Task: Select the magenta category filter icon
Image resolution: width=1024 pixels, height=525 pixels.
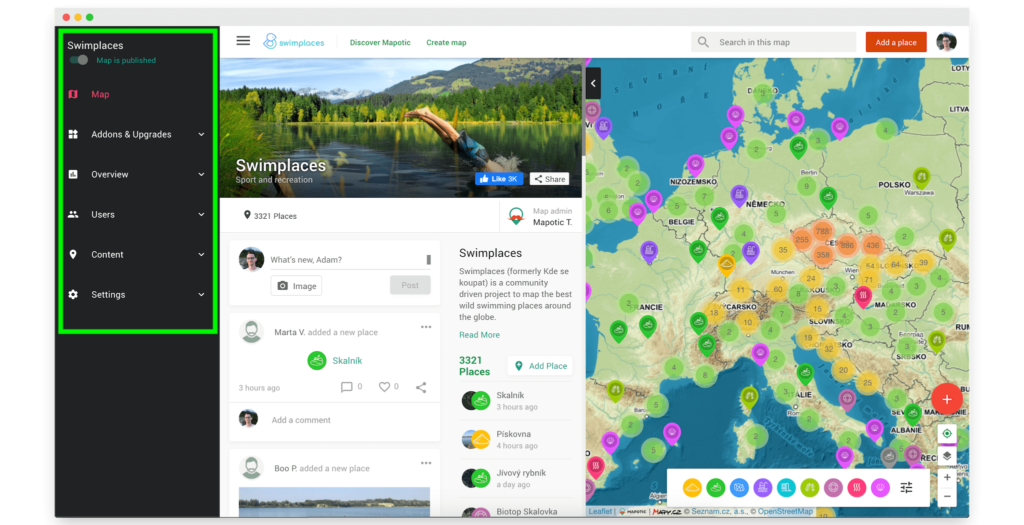Action: tap(880, 487)
